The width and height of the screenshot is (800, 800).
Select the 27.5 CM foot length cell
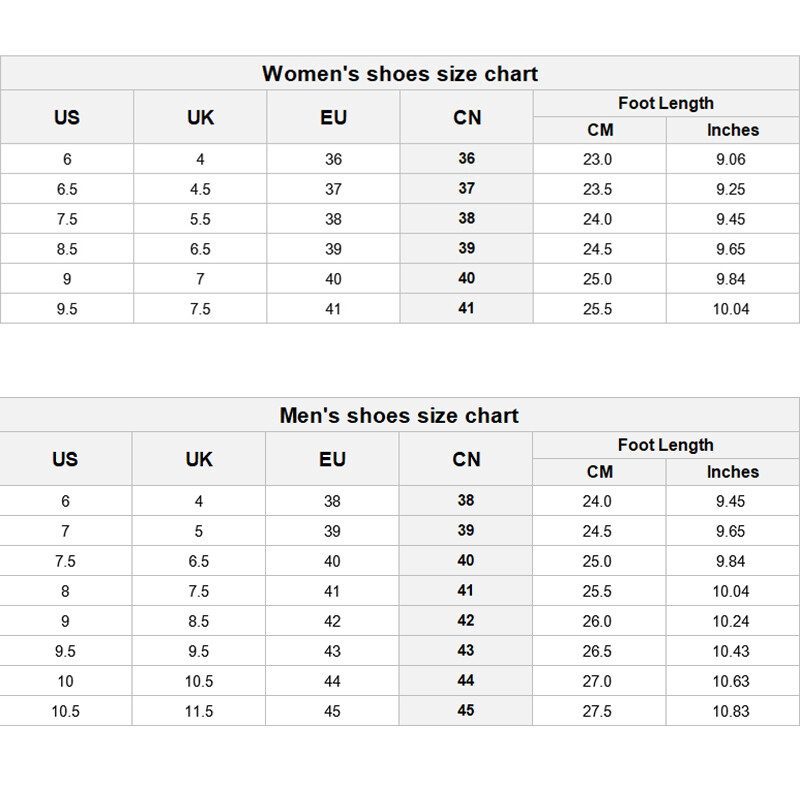[597, 711]
